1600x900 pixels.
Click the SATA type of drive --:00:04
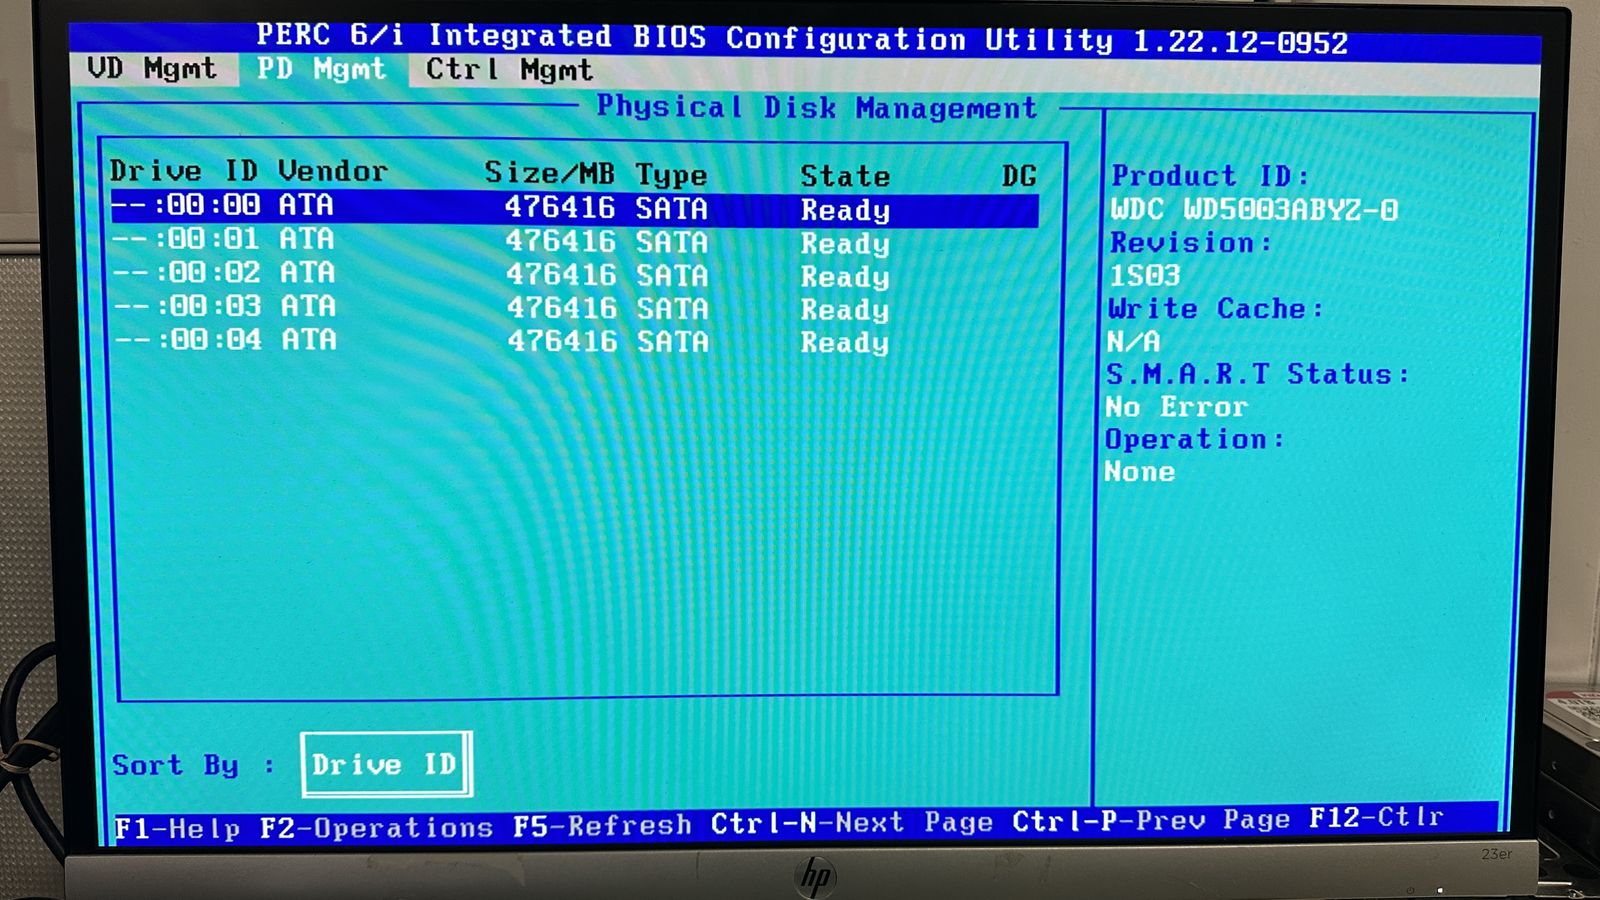coord(673,341)
